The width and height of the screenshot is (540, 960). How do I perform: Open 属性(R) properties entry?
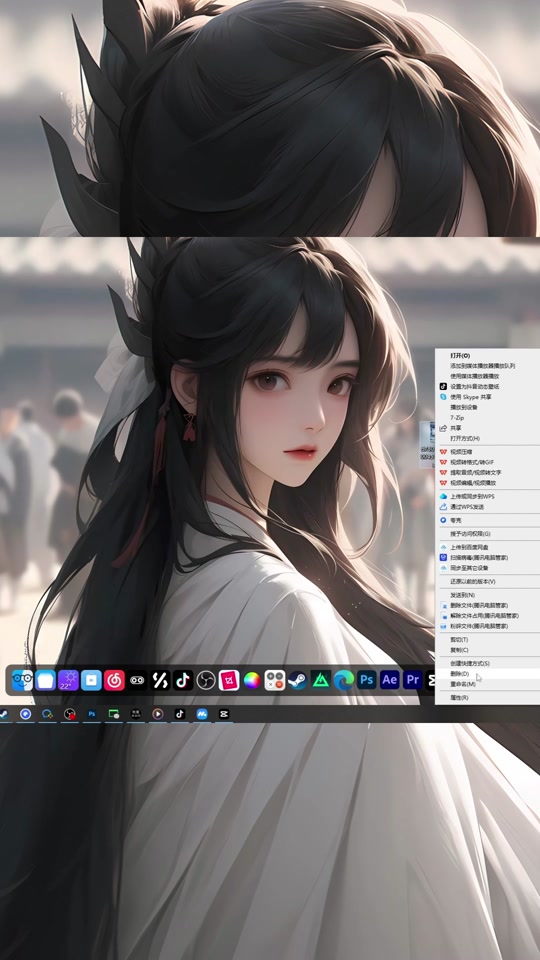487,698
